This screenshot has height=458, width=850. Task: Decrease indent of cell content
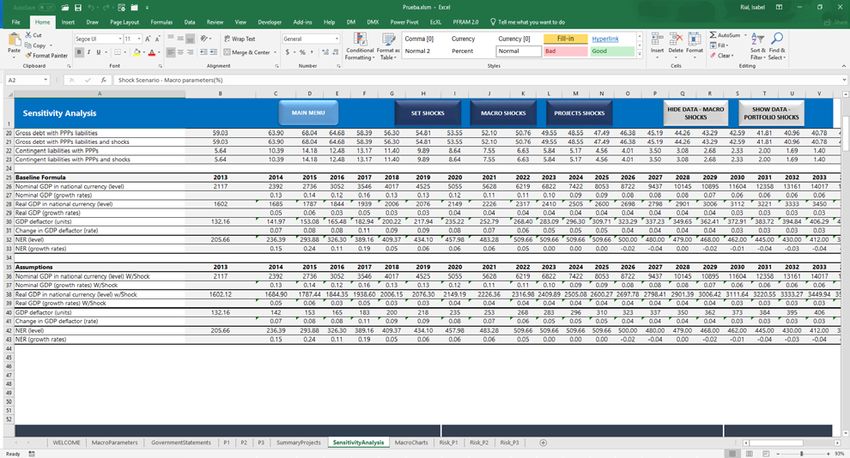pos(203,53)
